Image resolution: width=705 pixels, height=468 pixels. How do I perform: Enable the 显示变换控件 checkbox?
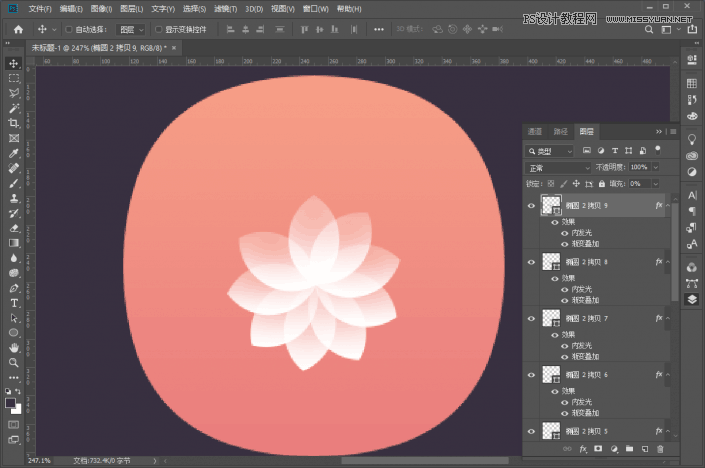pyautogui.click(x=158, y=30)
